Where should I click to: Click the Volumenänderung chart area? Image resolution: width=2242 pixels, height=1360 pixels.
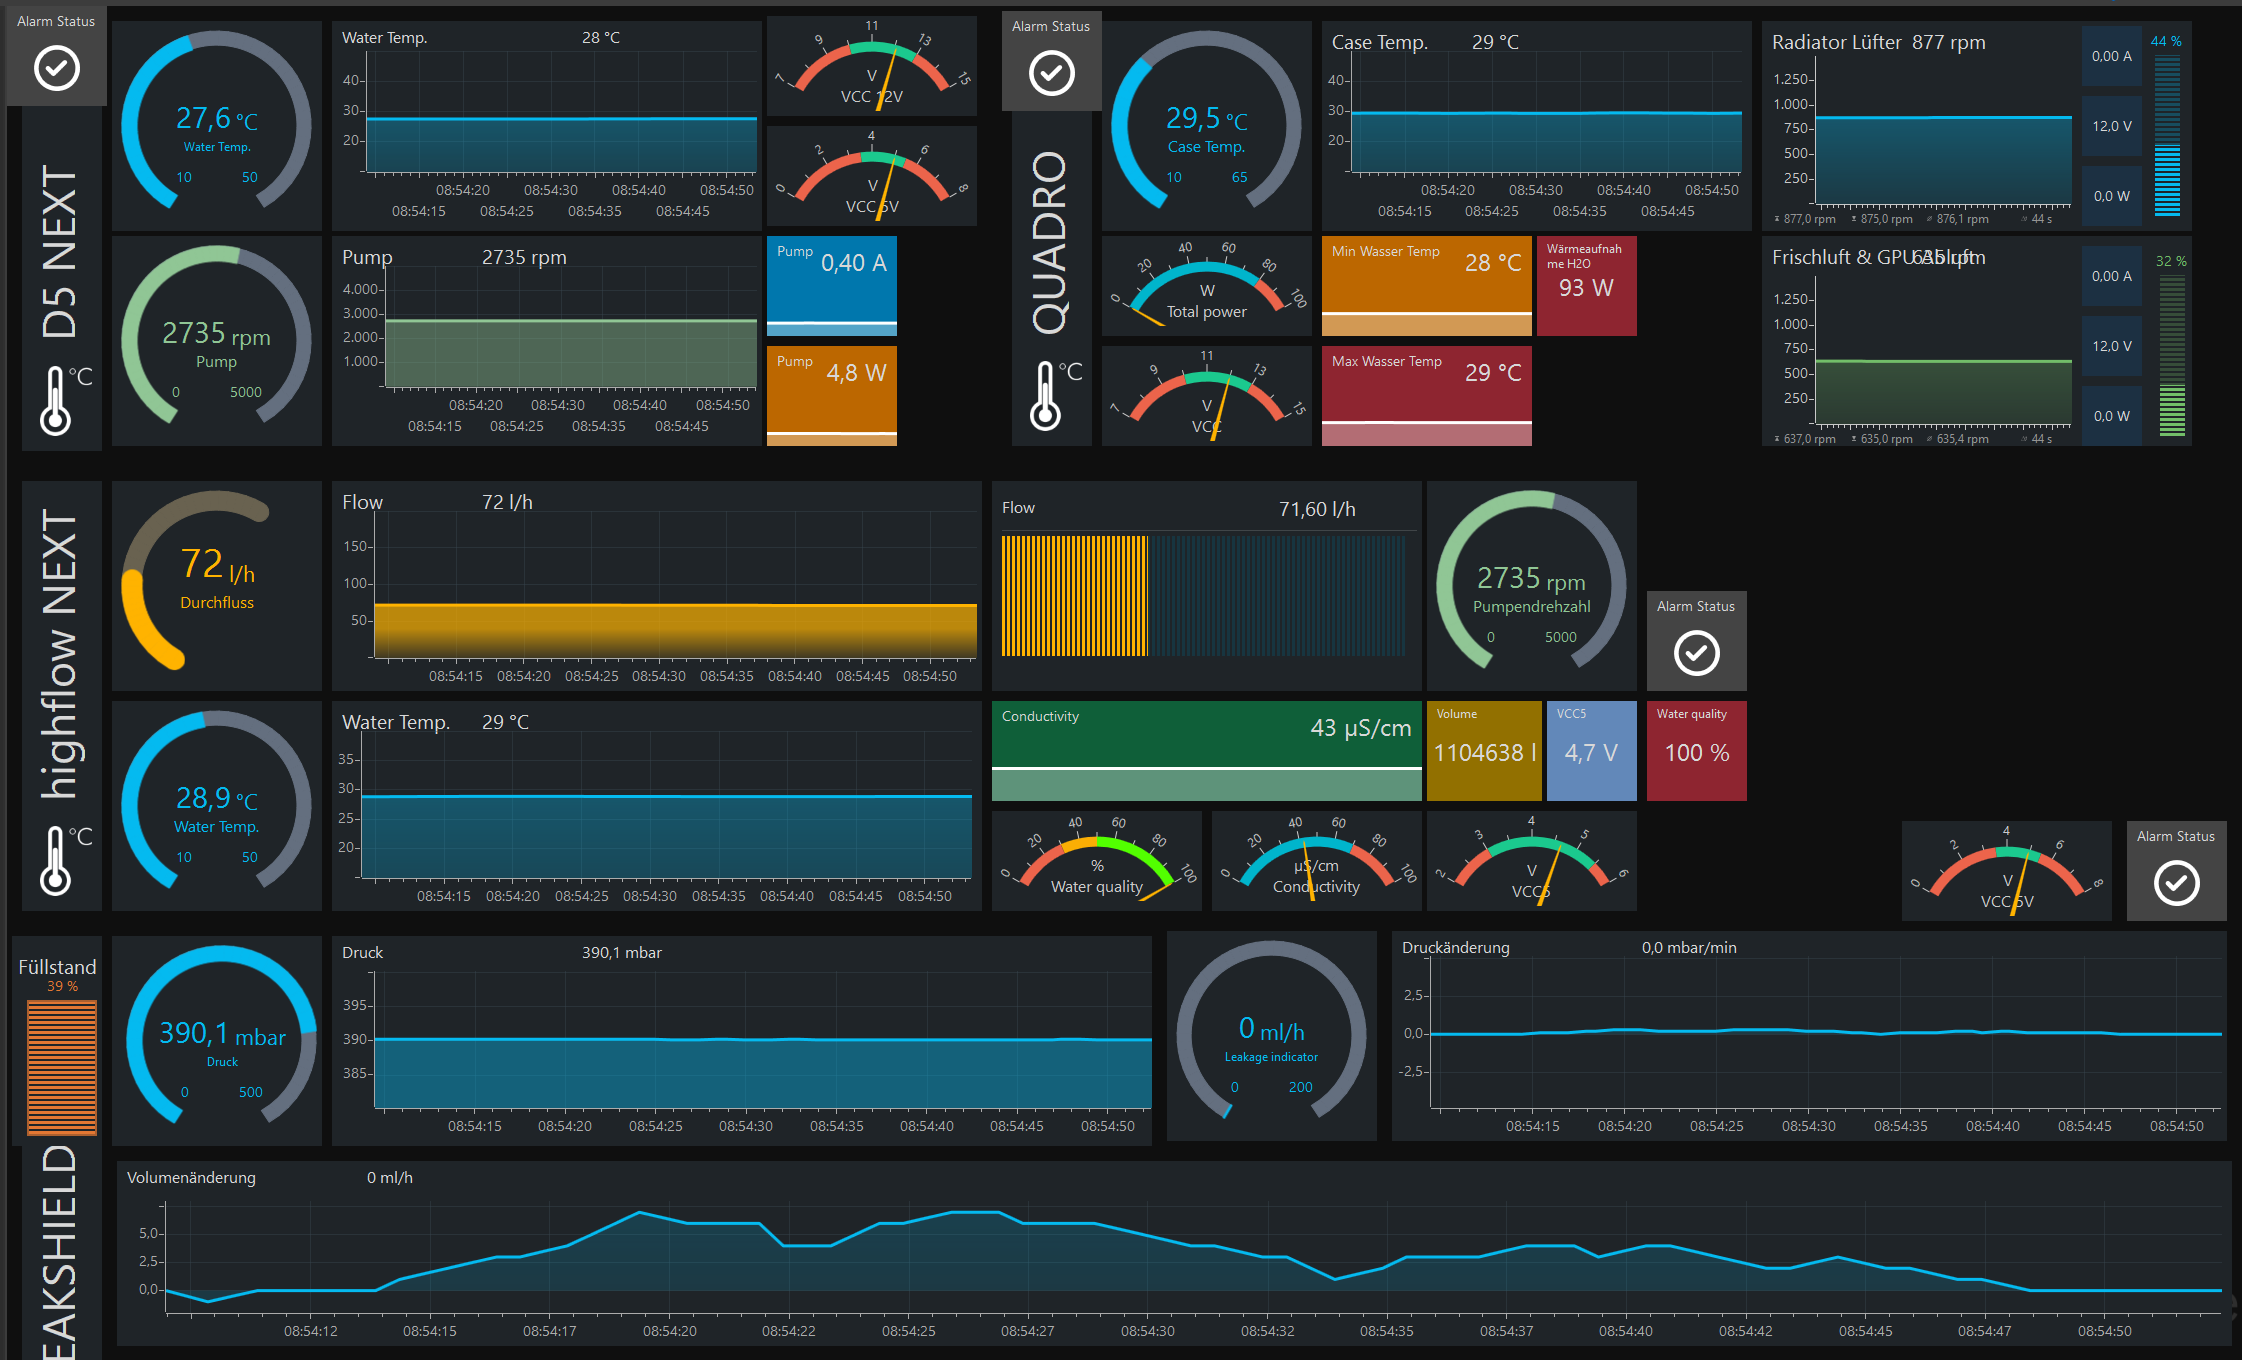(1190, 1260)
